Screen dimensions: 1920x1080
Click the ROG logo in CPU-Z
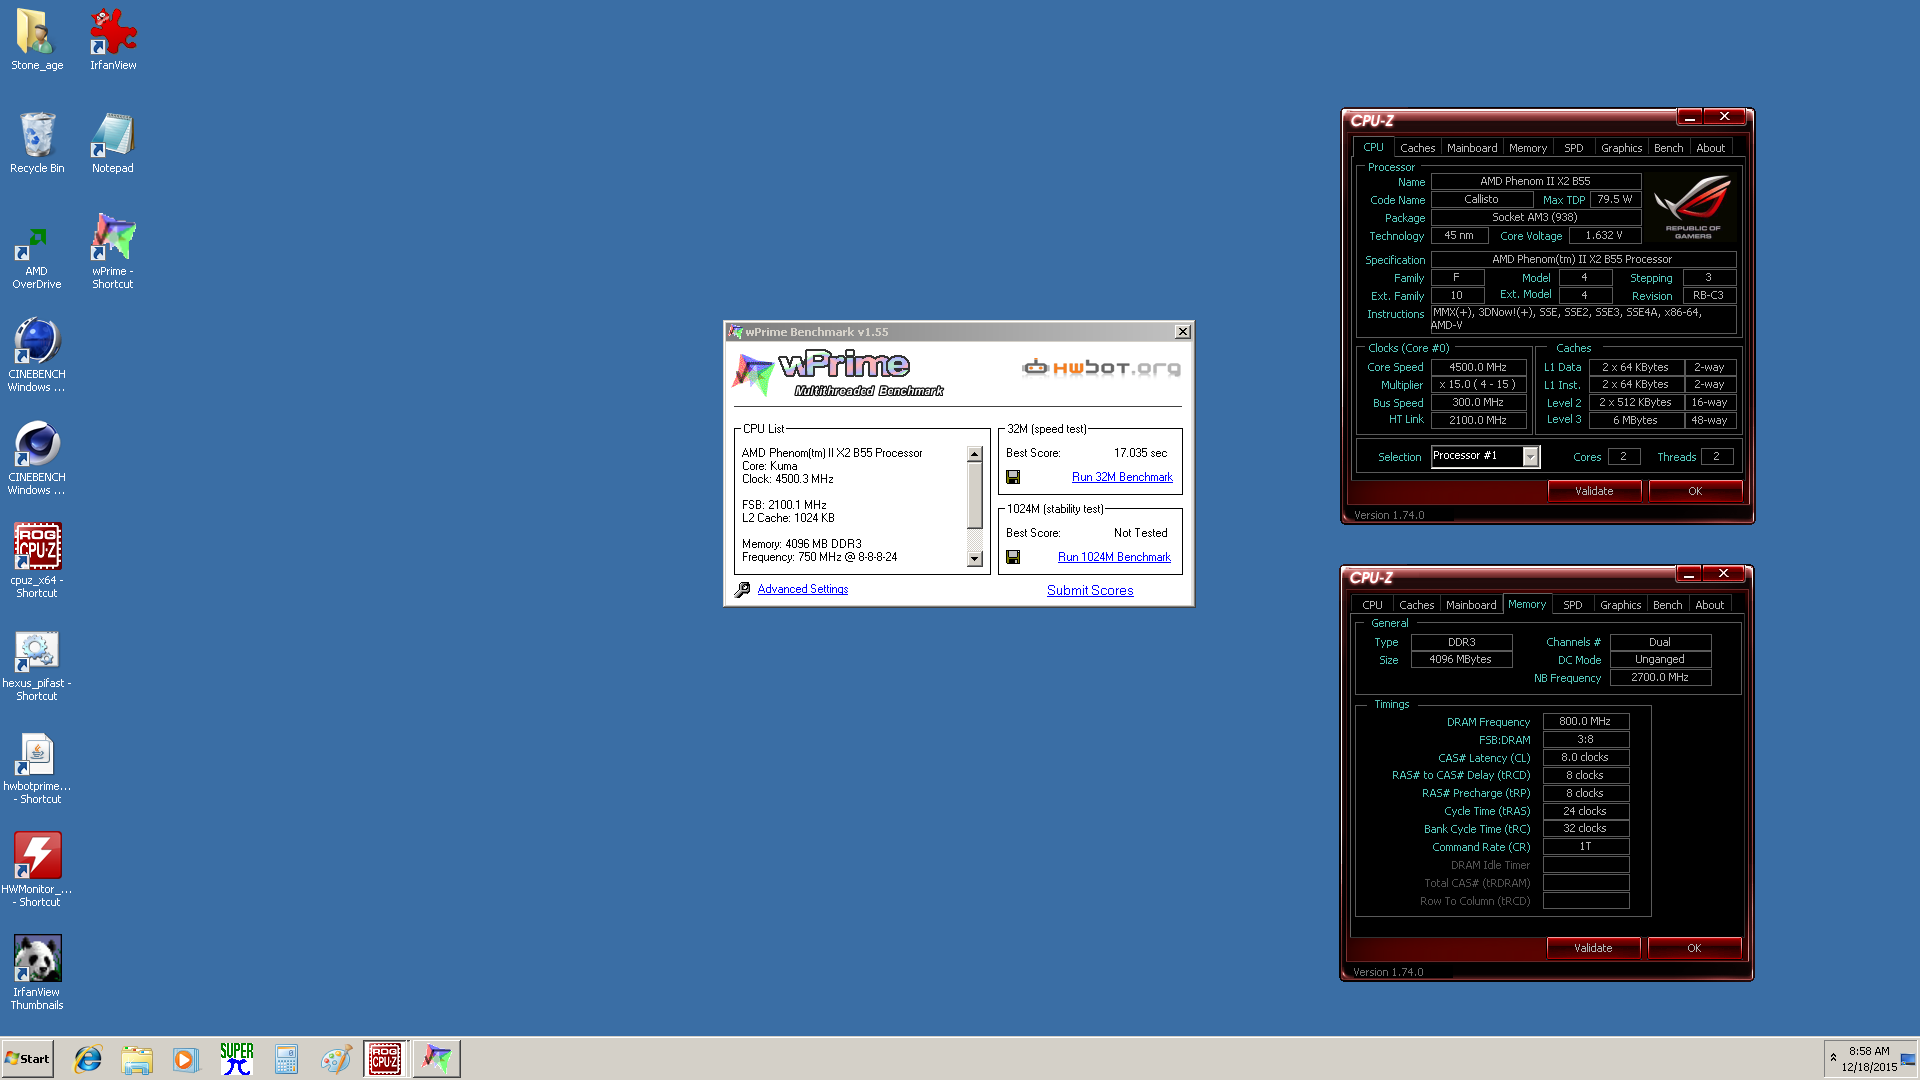point(1693,206)
